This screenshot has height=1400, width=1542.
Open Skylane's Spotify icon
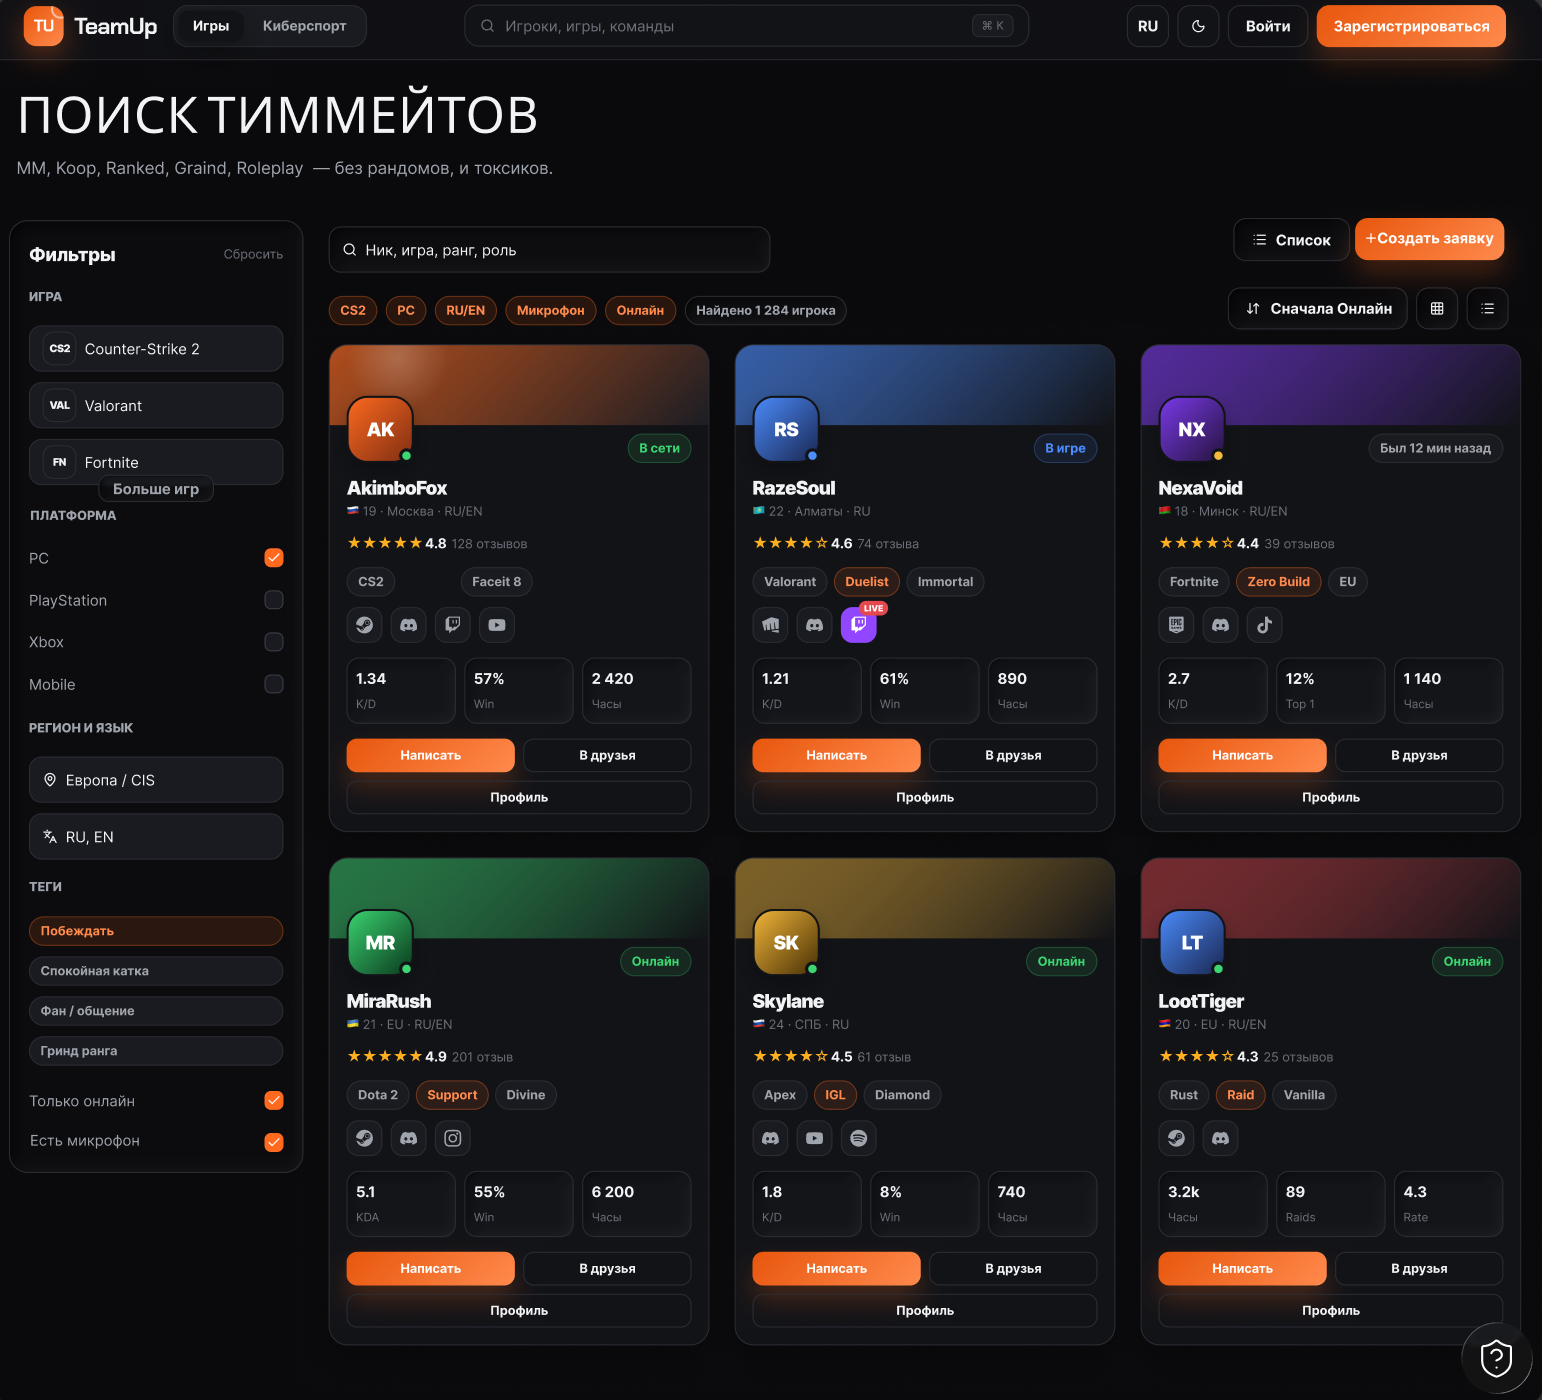coord(859,1138)
